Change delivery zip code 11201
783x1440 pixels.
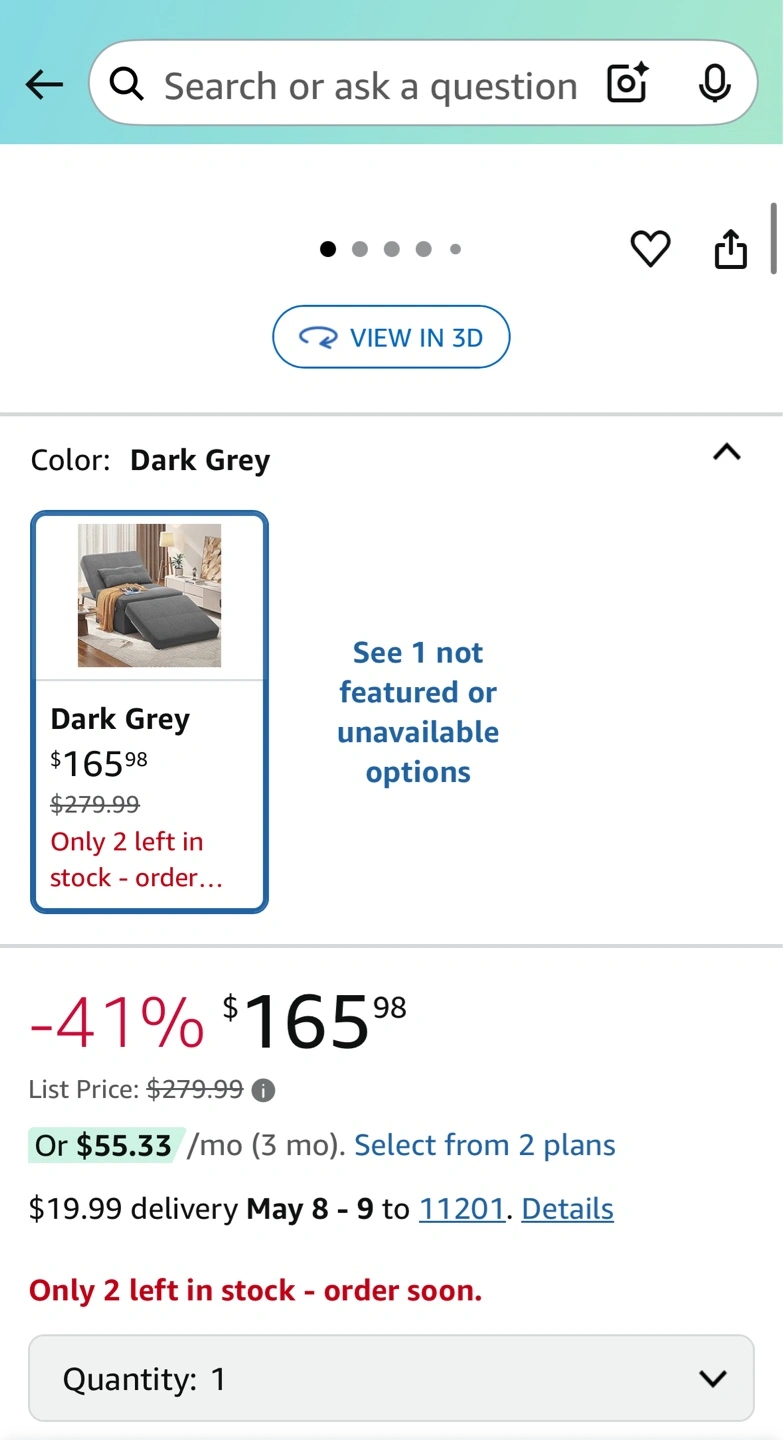point(461,1209)
